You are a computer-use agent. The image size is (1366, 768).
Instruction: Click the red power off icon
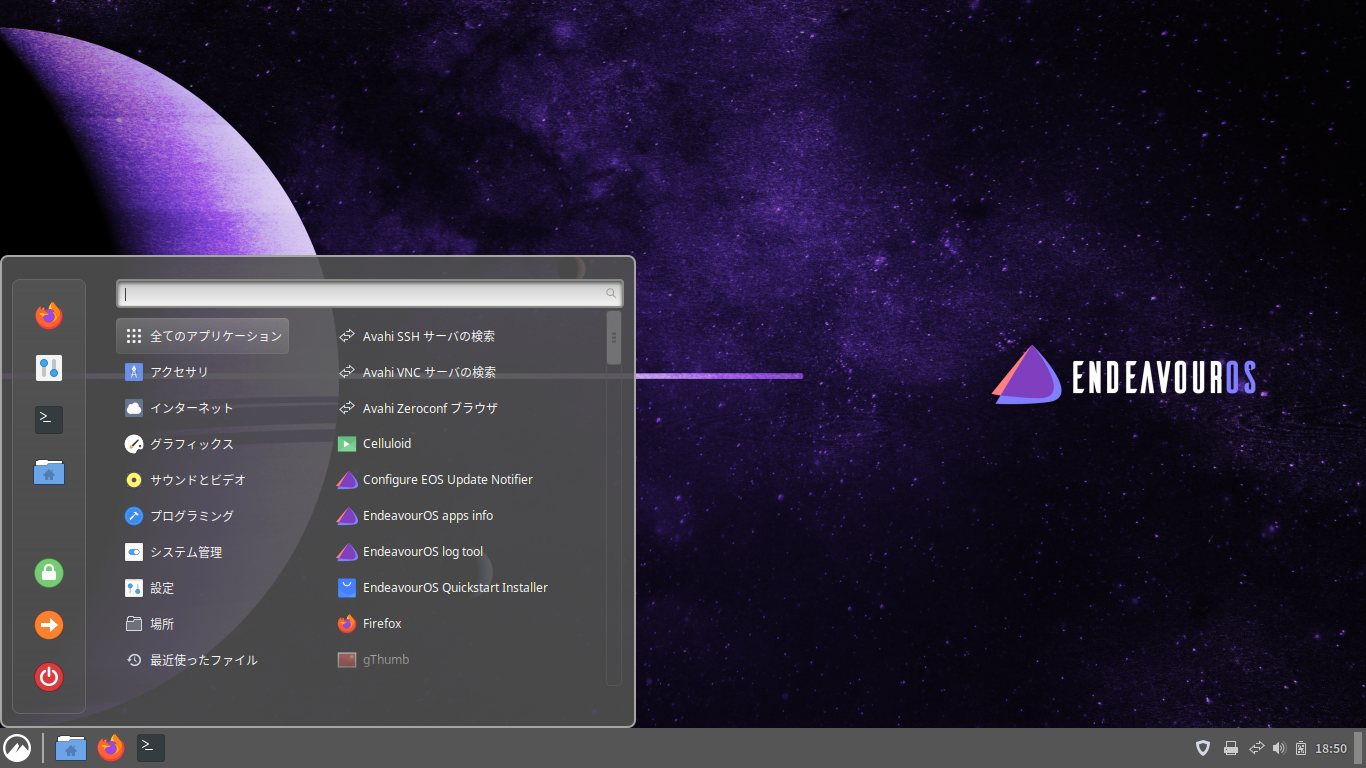49,677
